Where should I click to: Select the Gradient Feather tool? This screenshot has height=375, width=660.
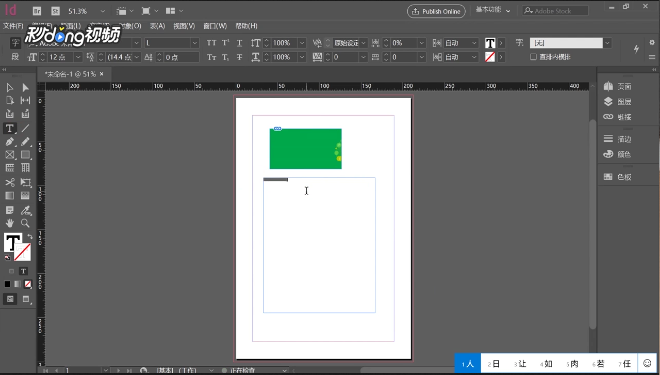click(25, 196)
